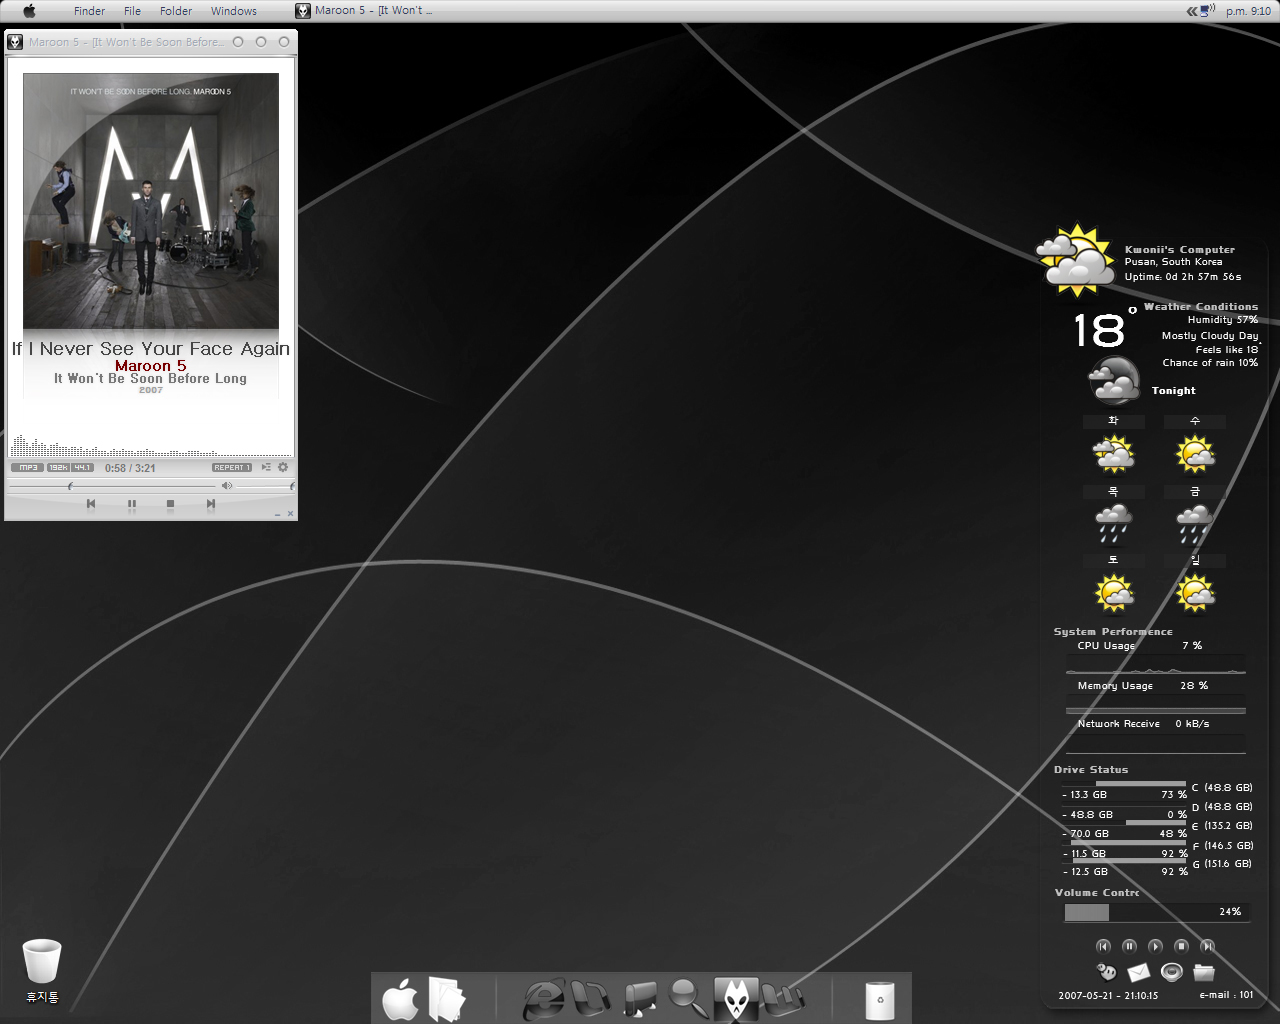Open the messenger chat bubble widget icon

(x=1106, y=972)
